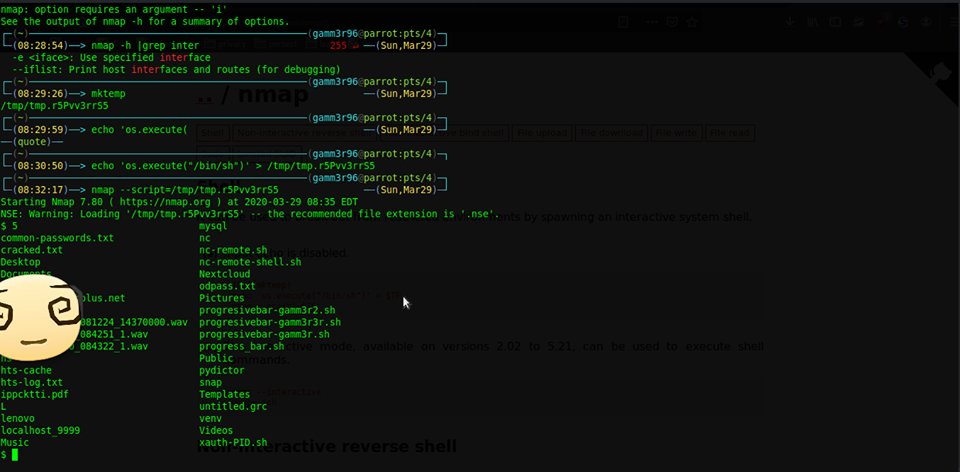Click the 'mktemp' command in the terminal

point(108,94)
